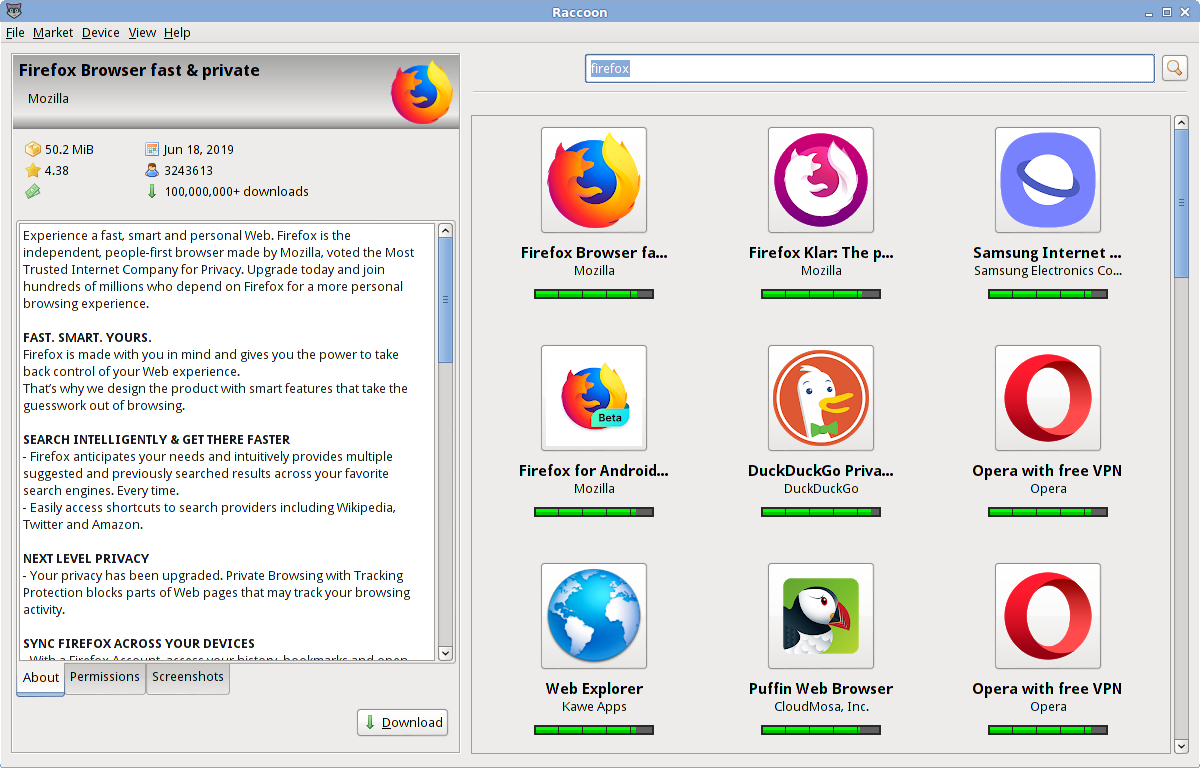Screen dimensions: 1200x768
Task: Click the "DuckDuckGo Priva..." title
Action: pyautogui.click(x=821, y=471)
